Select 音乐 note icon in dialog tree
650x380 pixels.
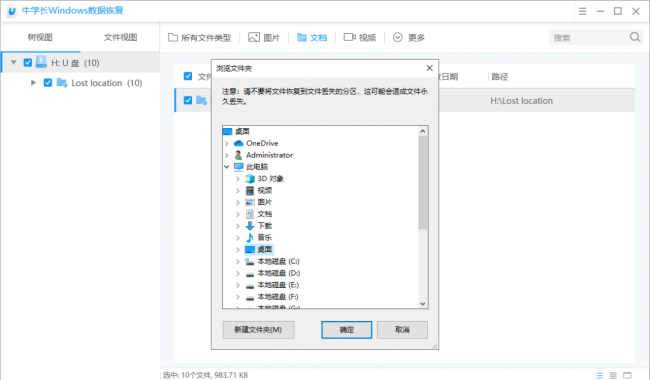250,237
